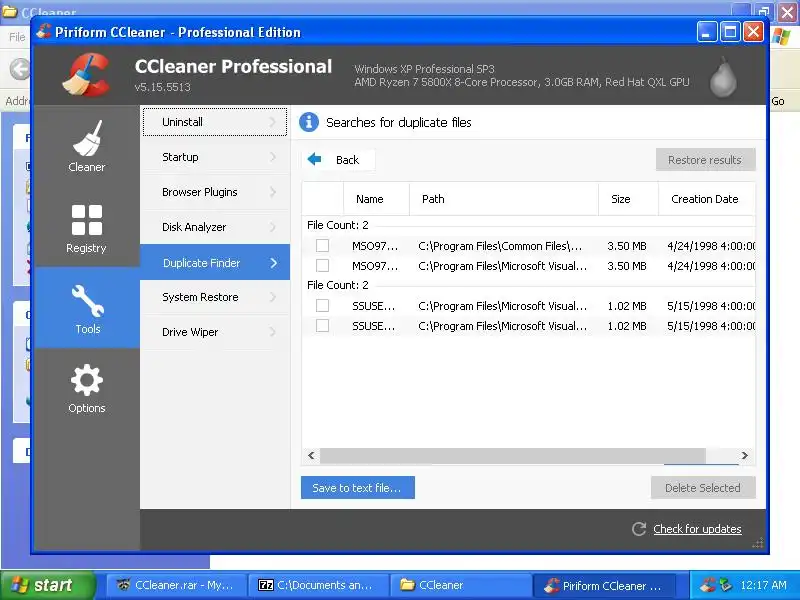This screenshot has width=800, height=600.
Task: Expand the Uninstall chevron
Action: click(x=272, y=122)
